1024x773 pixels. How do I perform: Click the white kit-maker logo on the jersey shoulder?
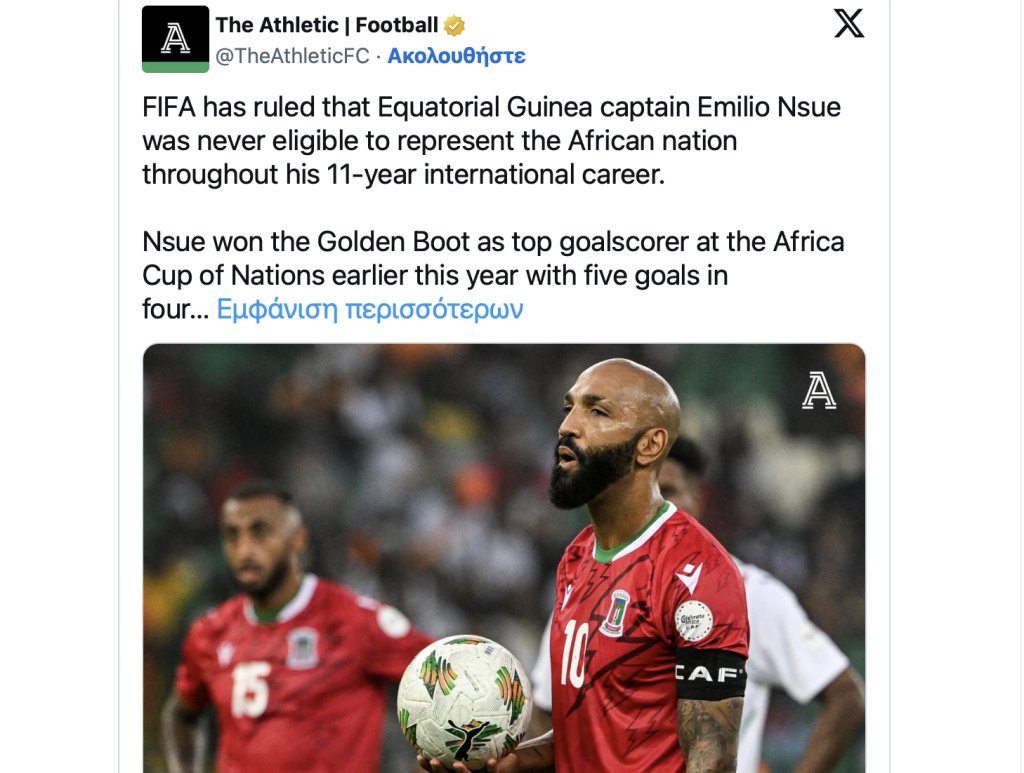pos(689,577)
